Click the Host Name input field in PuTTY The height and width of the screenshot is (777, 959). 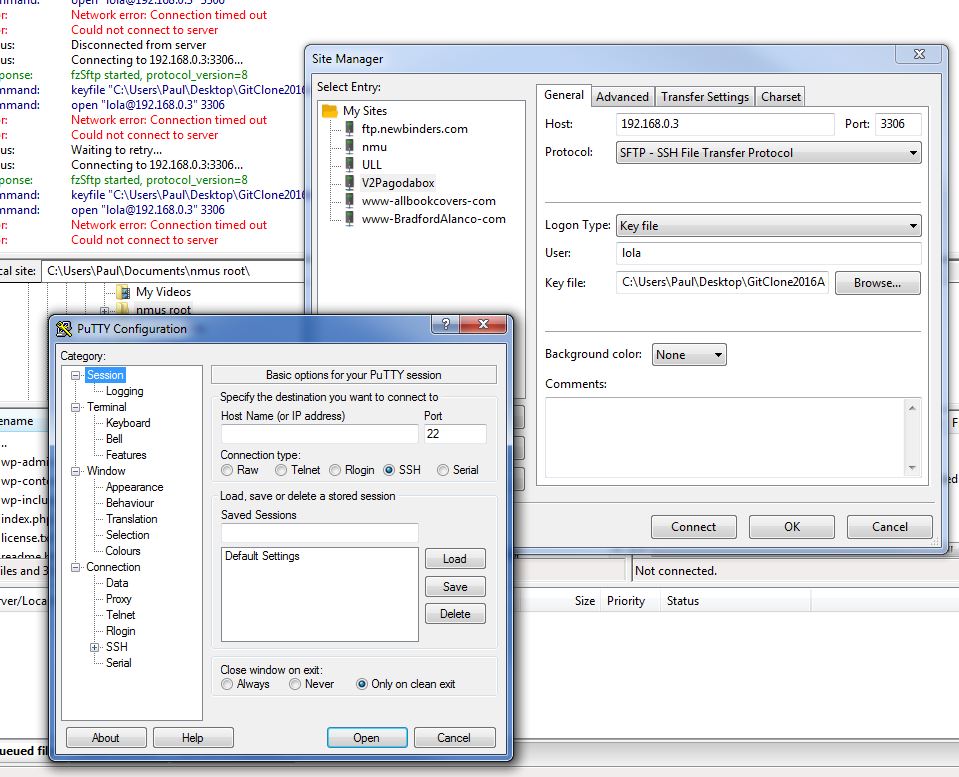(x=319, y=434)
